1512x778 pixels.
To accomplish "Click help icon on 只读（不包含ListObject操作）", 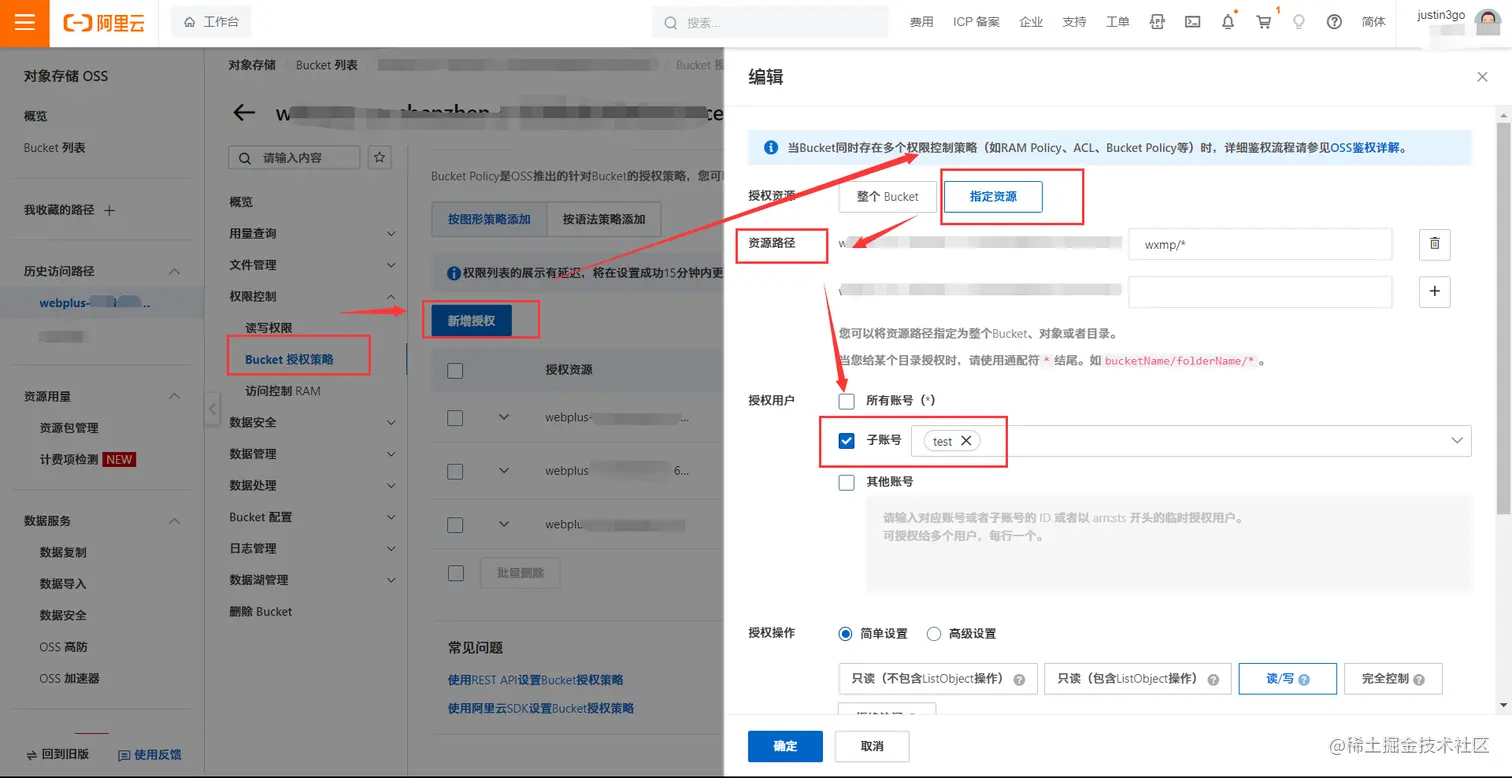I will click(x=1019, y=679).
